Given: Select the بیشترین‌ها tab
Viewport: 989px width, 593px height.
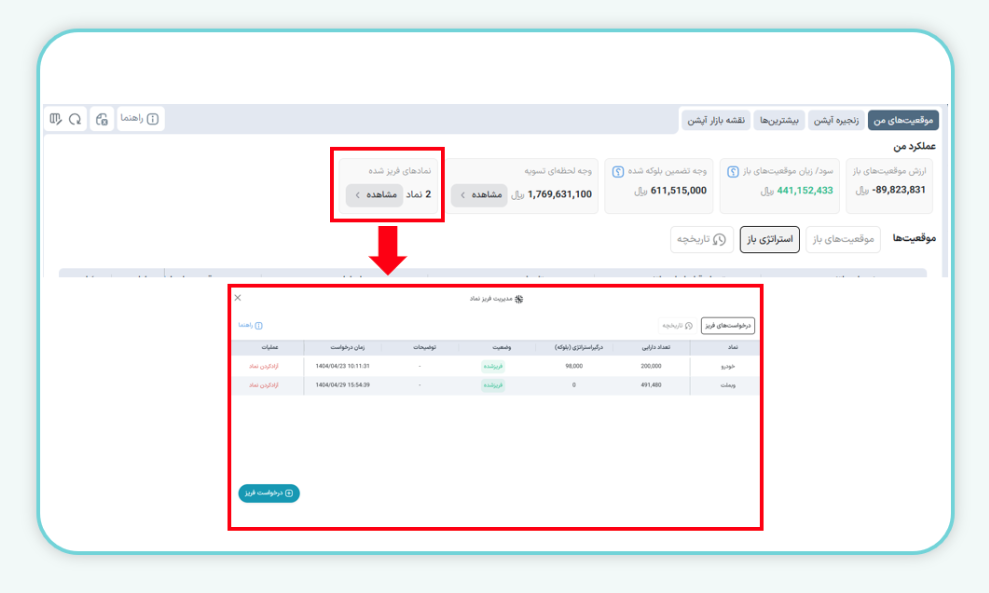Looking at the screenshot, I should (778, 120).
